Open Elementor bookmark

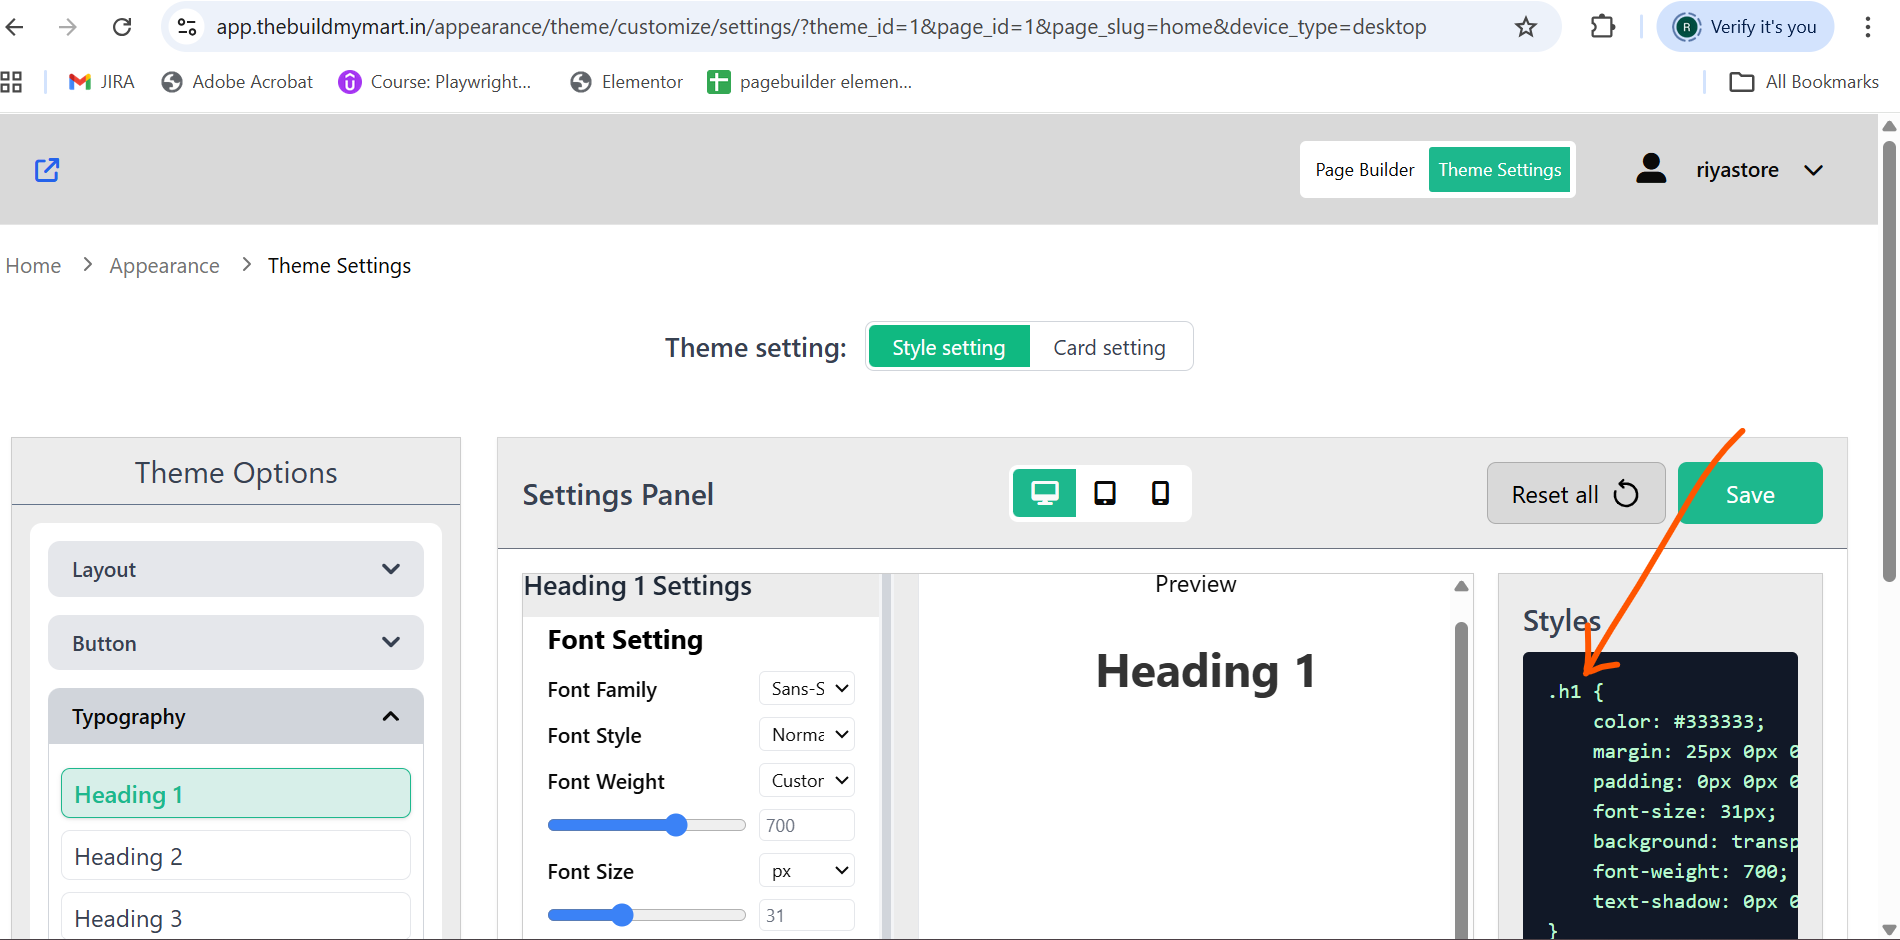point(627,82)
